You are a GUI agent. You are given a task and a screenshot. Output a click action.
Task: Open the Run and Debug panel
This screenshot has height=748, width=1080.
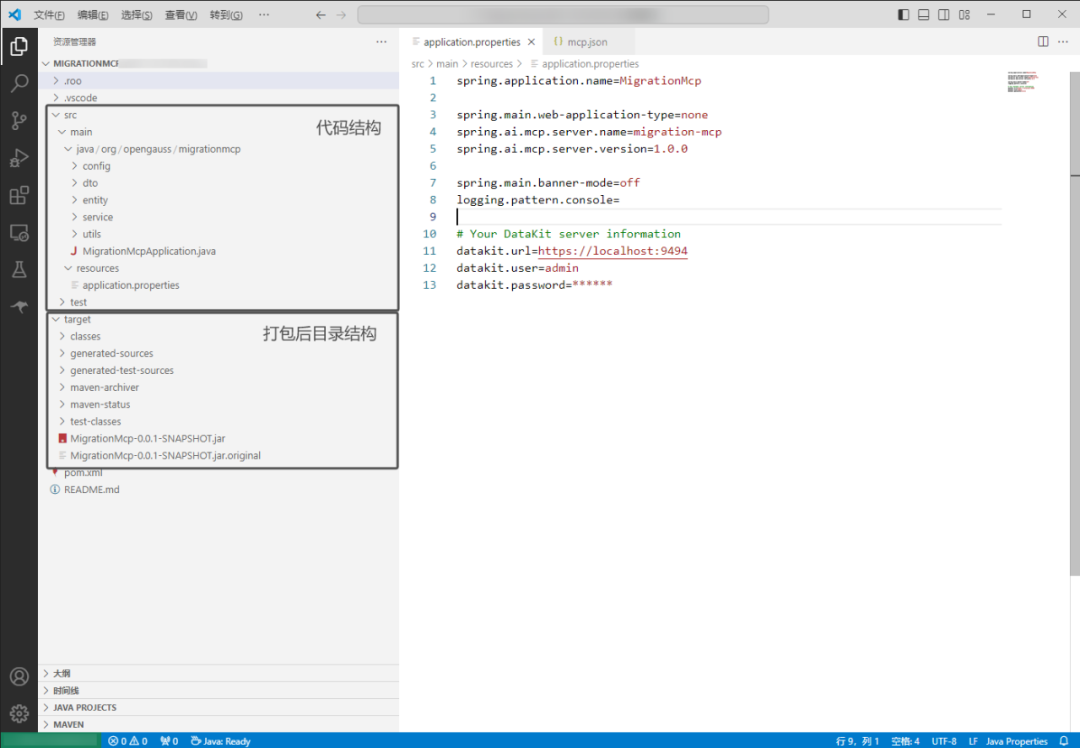coord(20,158)
